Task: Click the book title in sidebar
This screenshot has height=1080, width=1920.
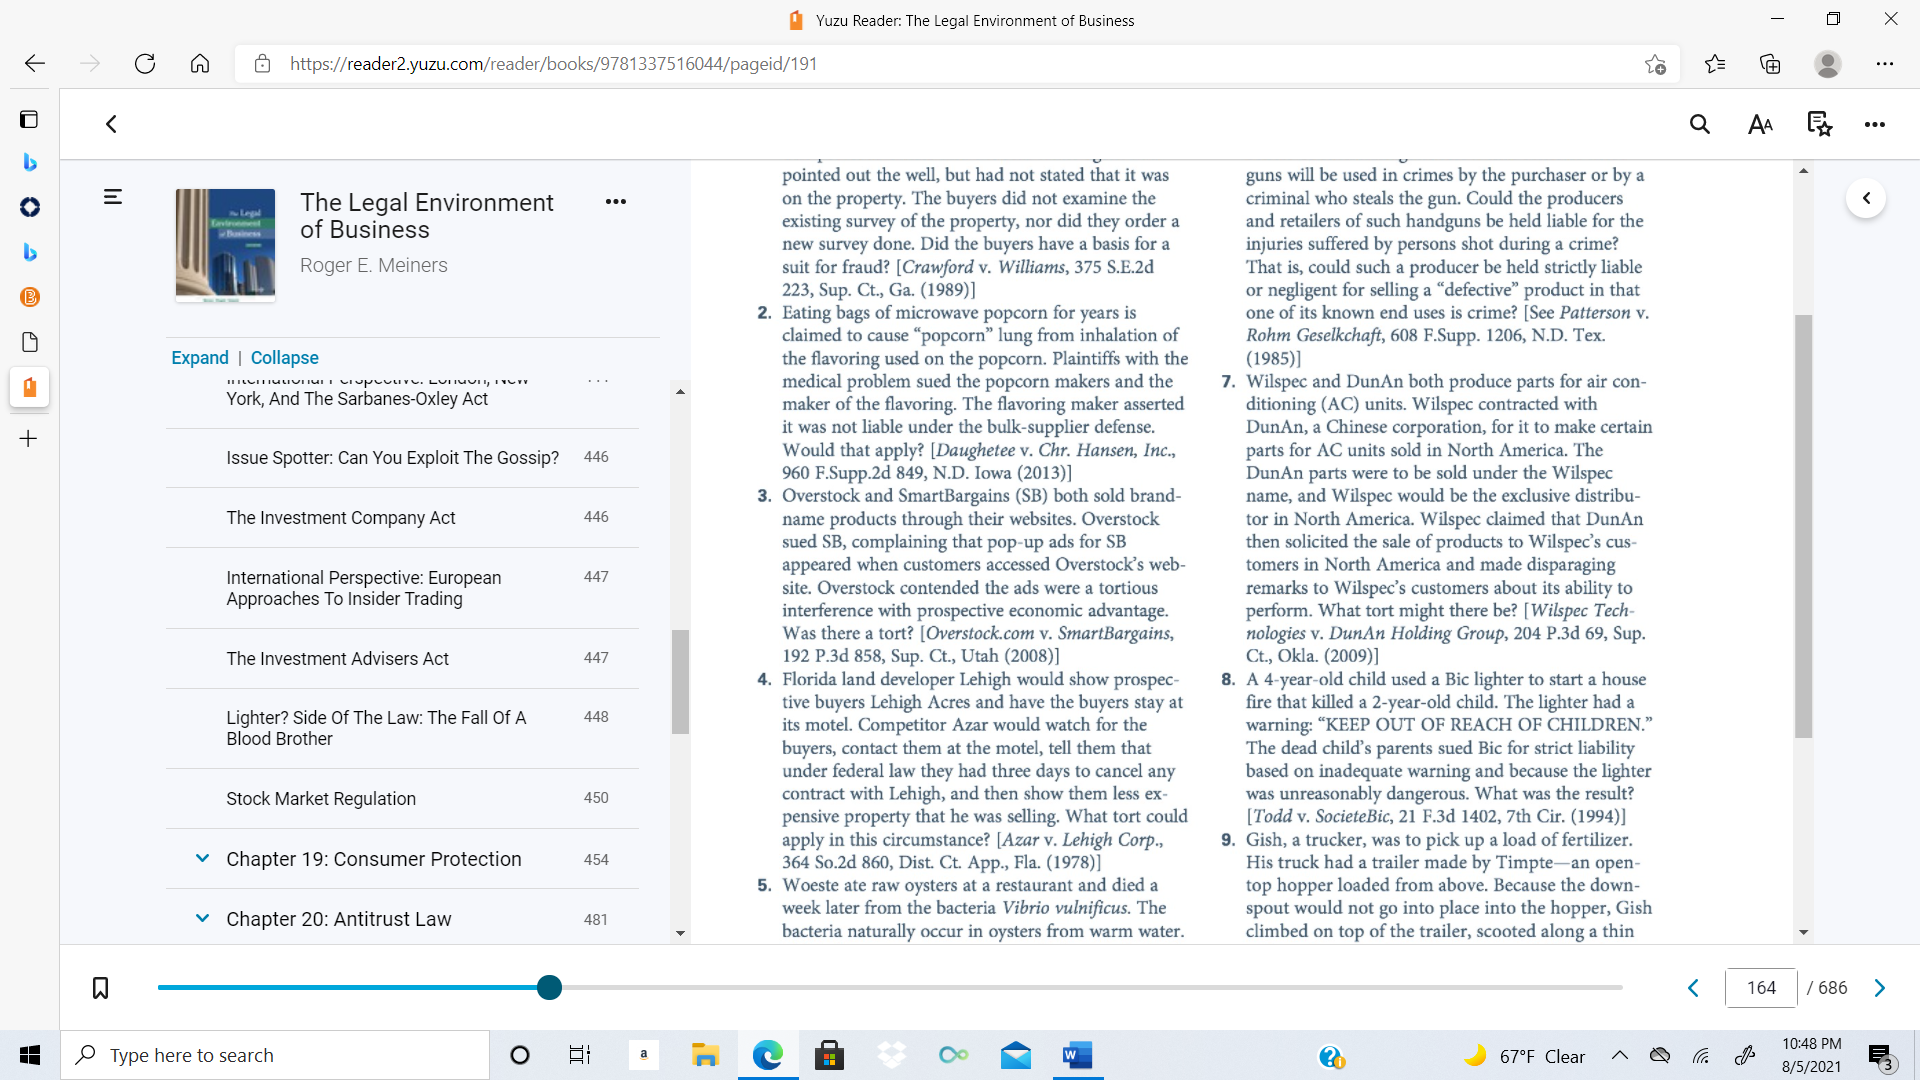Action: pyautogui.click(x=427, y=216)
